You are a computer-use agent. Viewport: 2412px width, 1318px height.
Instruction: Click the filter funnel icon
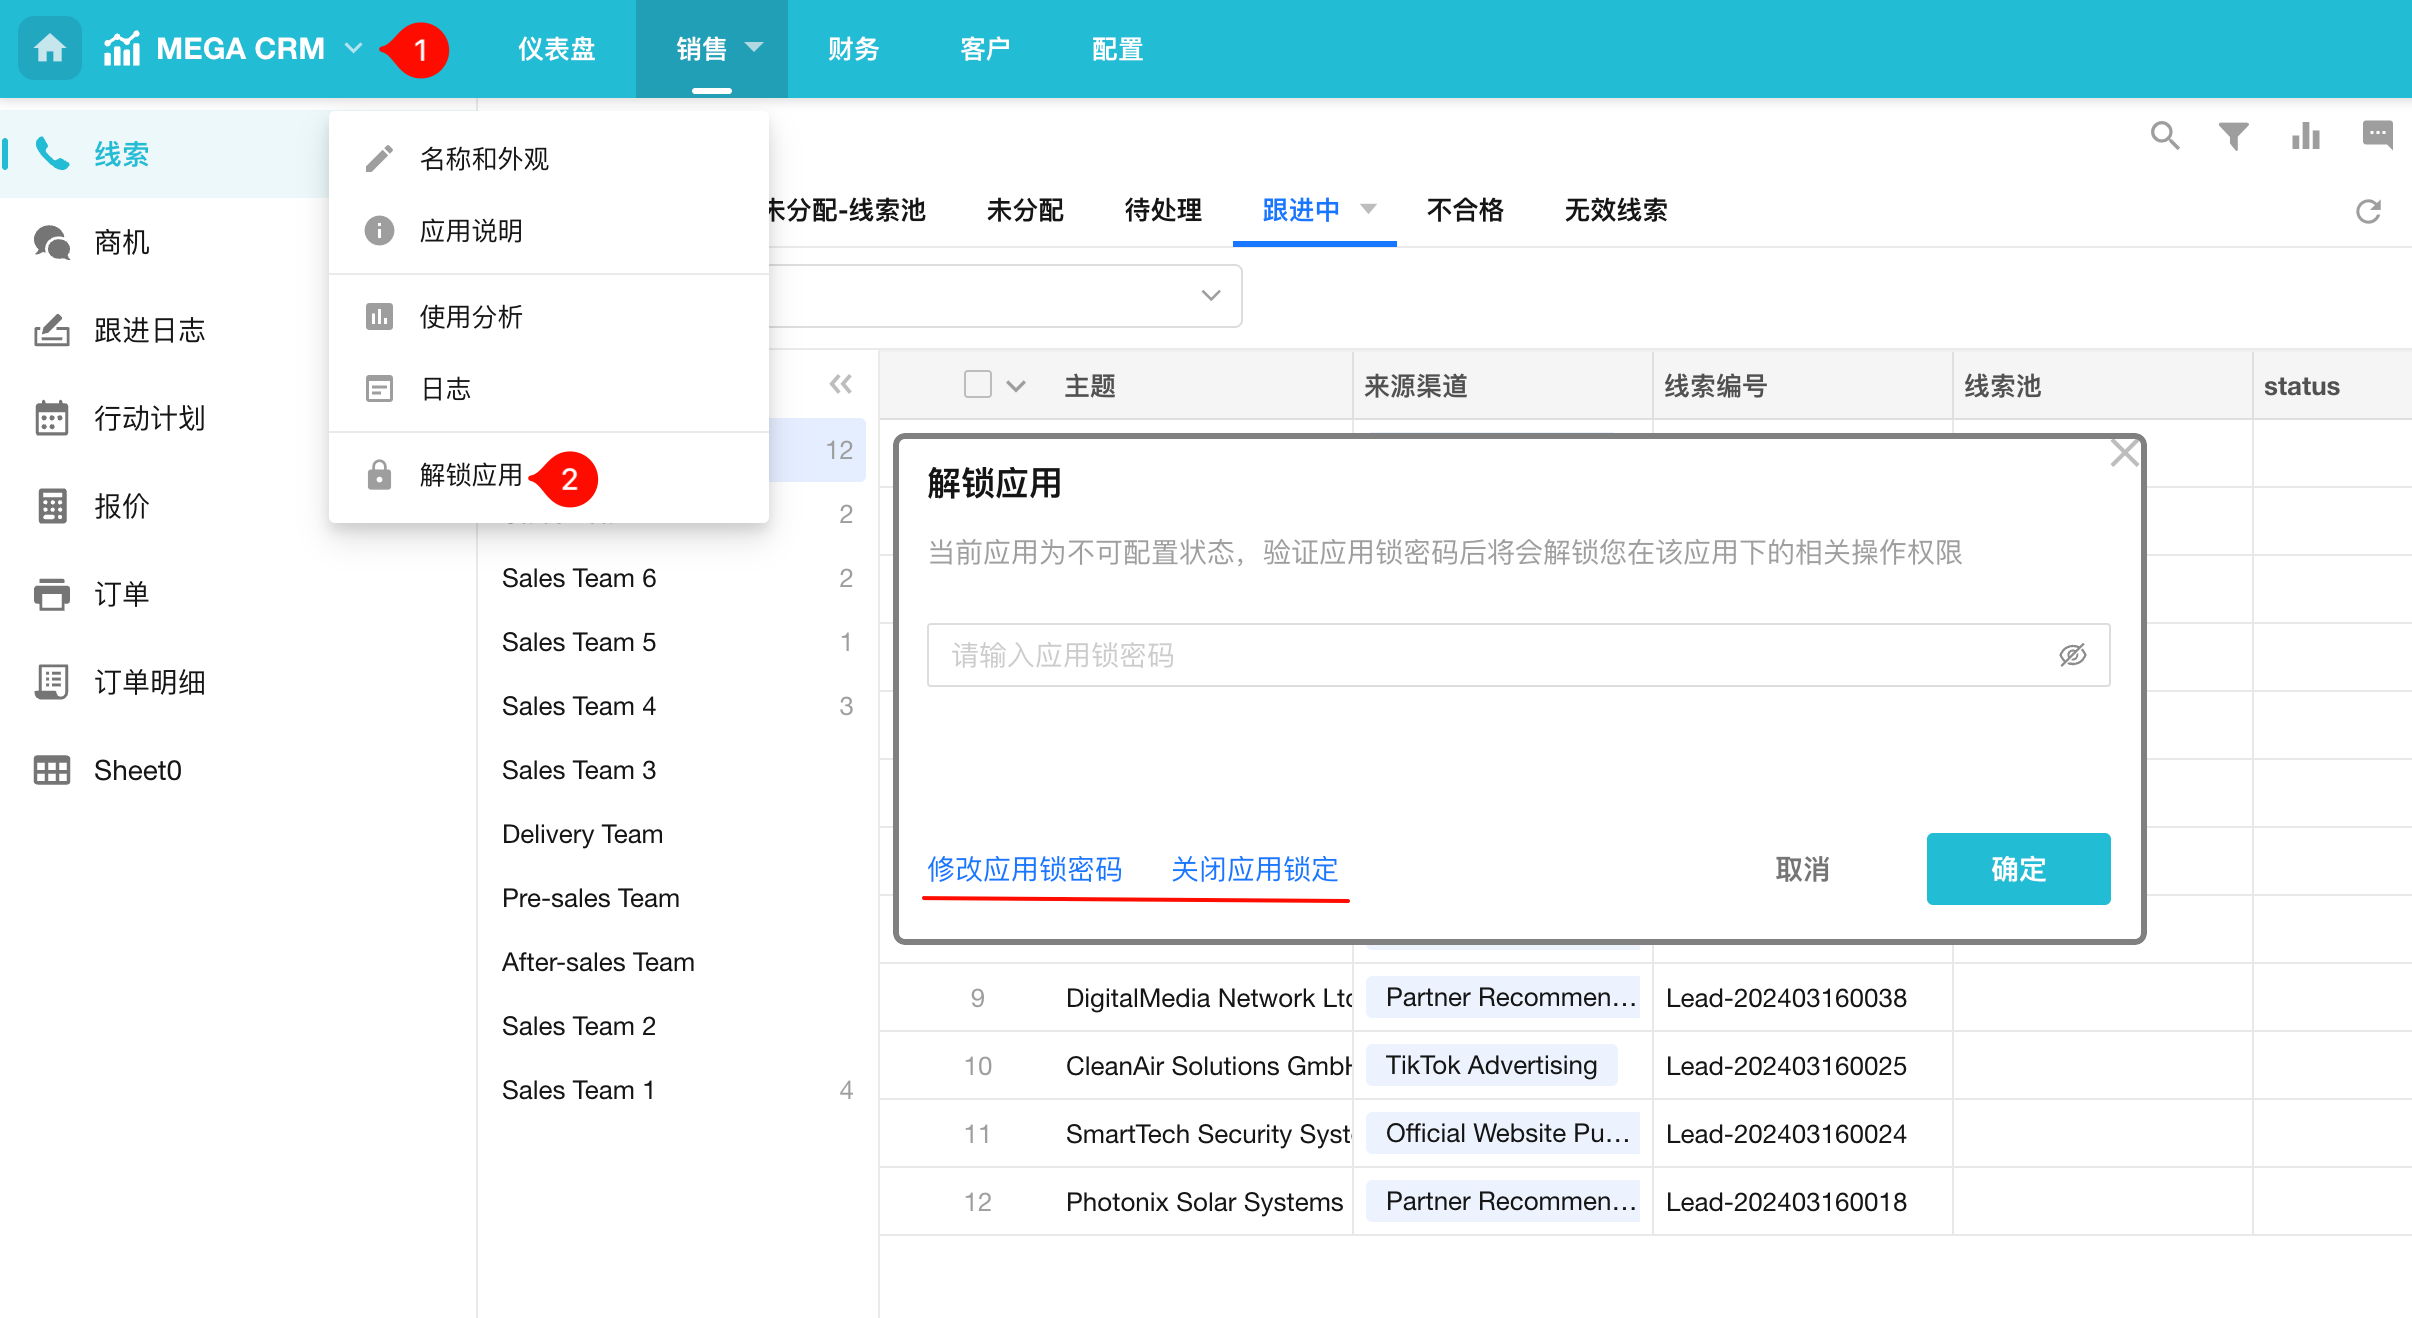pos(2233,135)
